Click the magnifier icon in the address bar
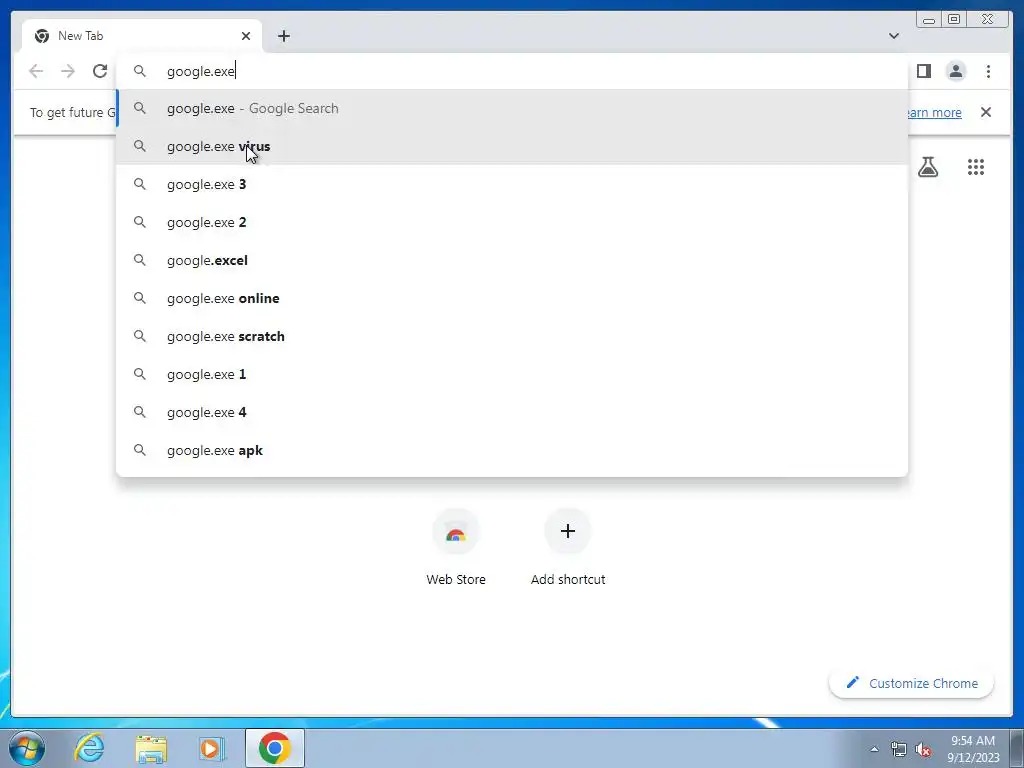Viewport: 1024px width, 768px height. point(140,71)
